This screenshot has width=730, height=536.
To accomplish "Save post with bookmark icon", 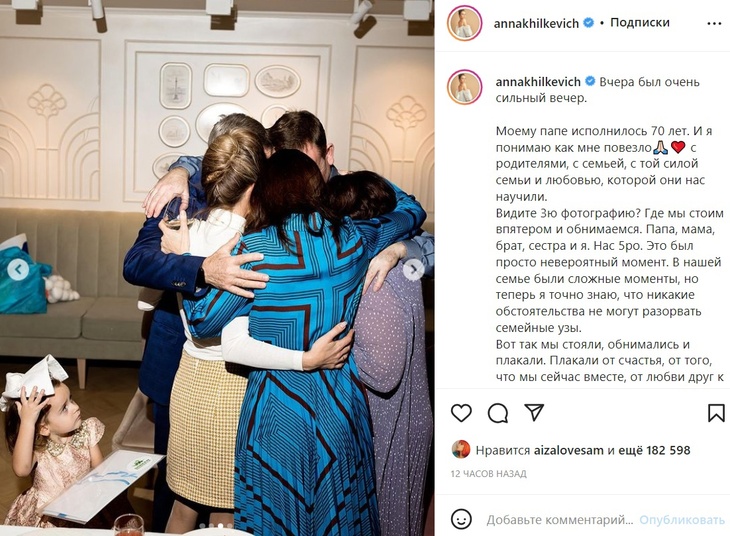I will tap(716, 413).
